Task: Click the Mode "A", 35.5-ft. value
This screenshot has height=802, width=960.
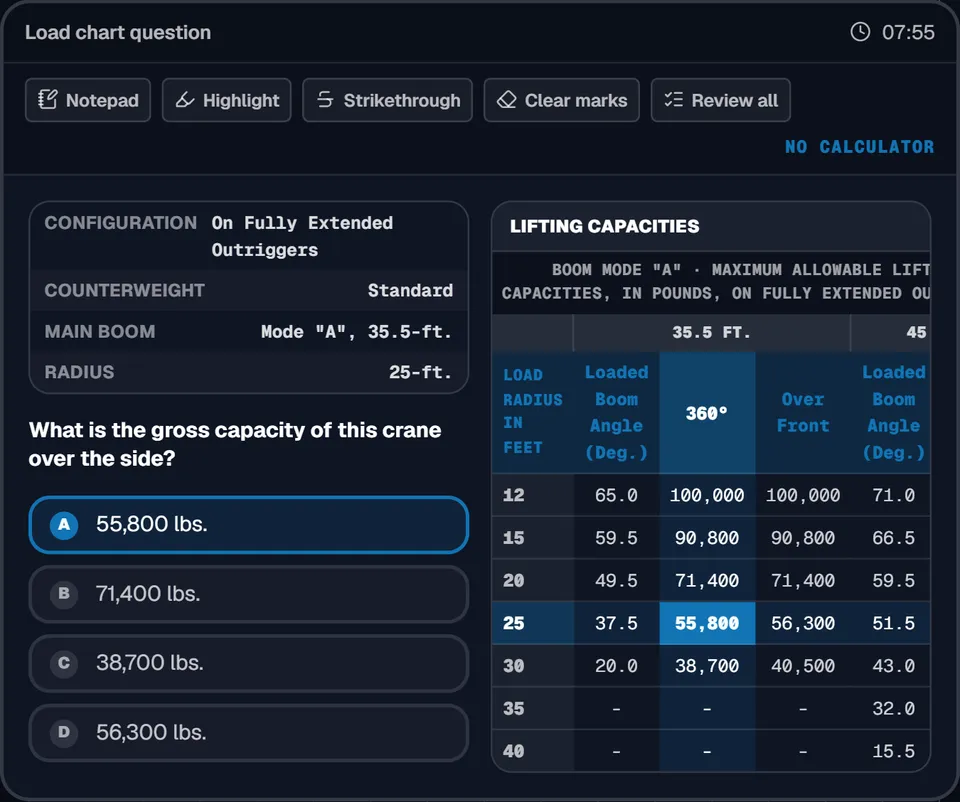Action: pyautogui.click(x=356, y=332)
